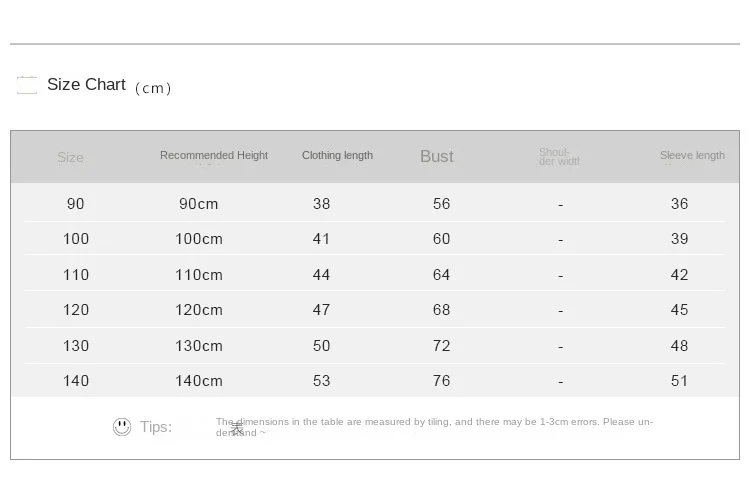Click the Size column header

(x=70, y=158)
